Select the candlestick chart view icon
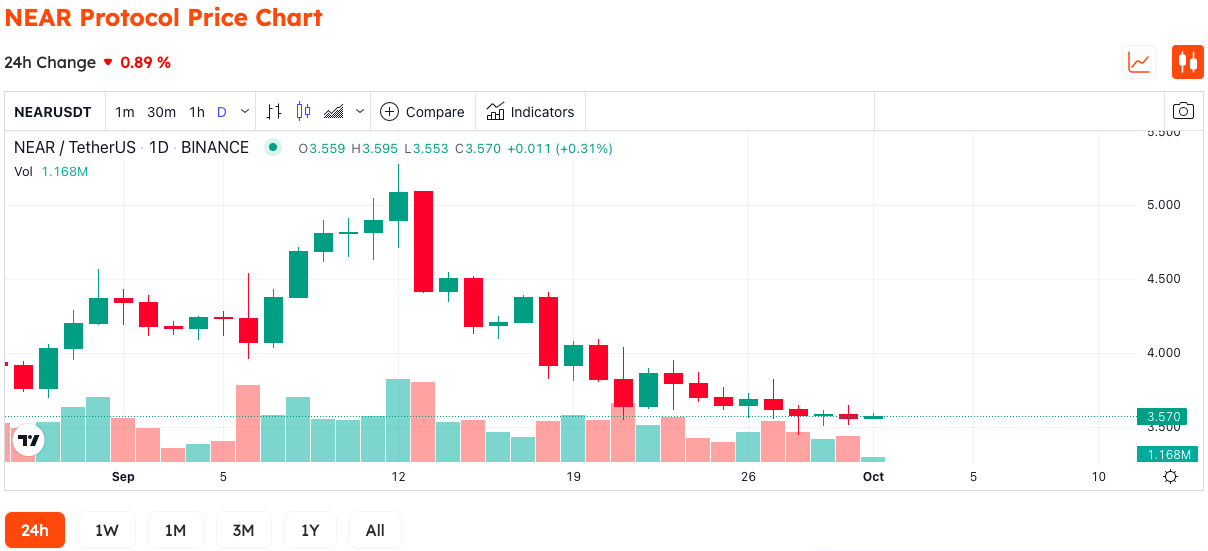This screenshot has height=551, width=1208. coord(1187,62)
